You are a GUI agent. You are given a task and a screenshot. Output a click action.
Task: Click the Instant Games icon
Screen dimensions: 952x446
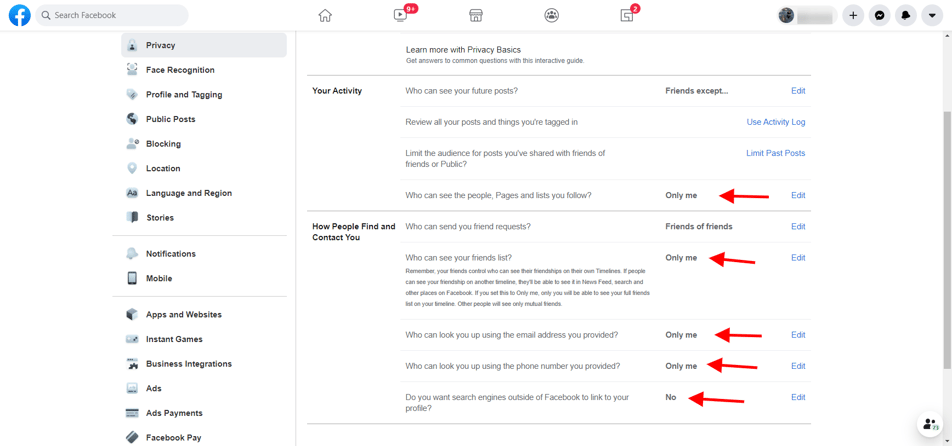tap(132, 339)
